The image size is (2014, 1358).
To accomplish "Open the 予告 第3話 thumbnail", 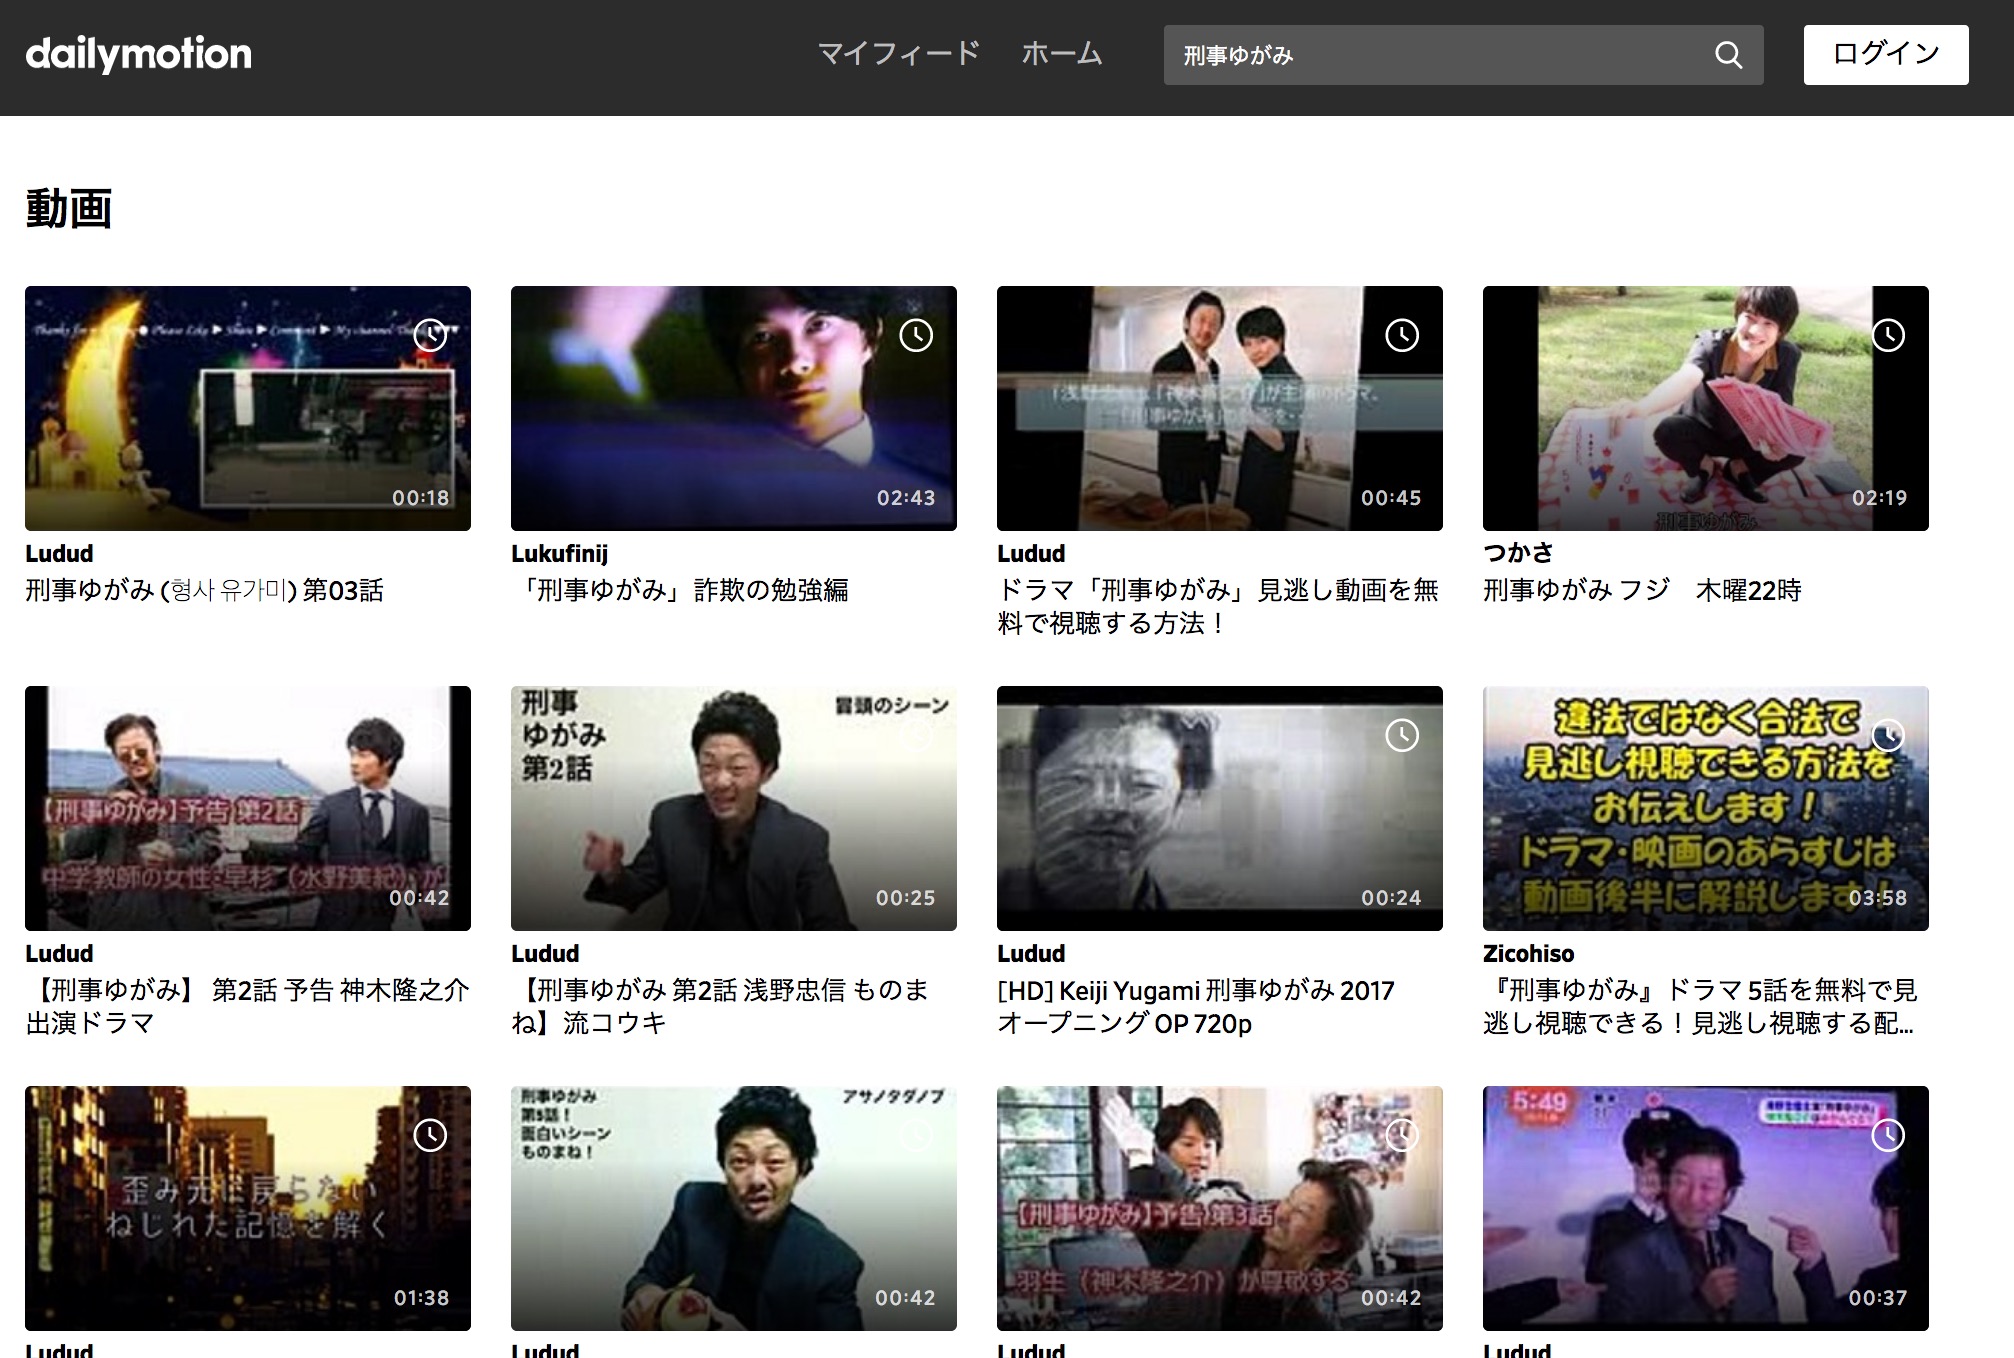I will tap(1220, 1208).
